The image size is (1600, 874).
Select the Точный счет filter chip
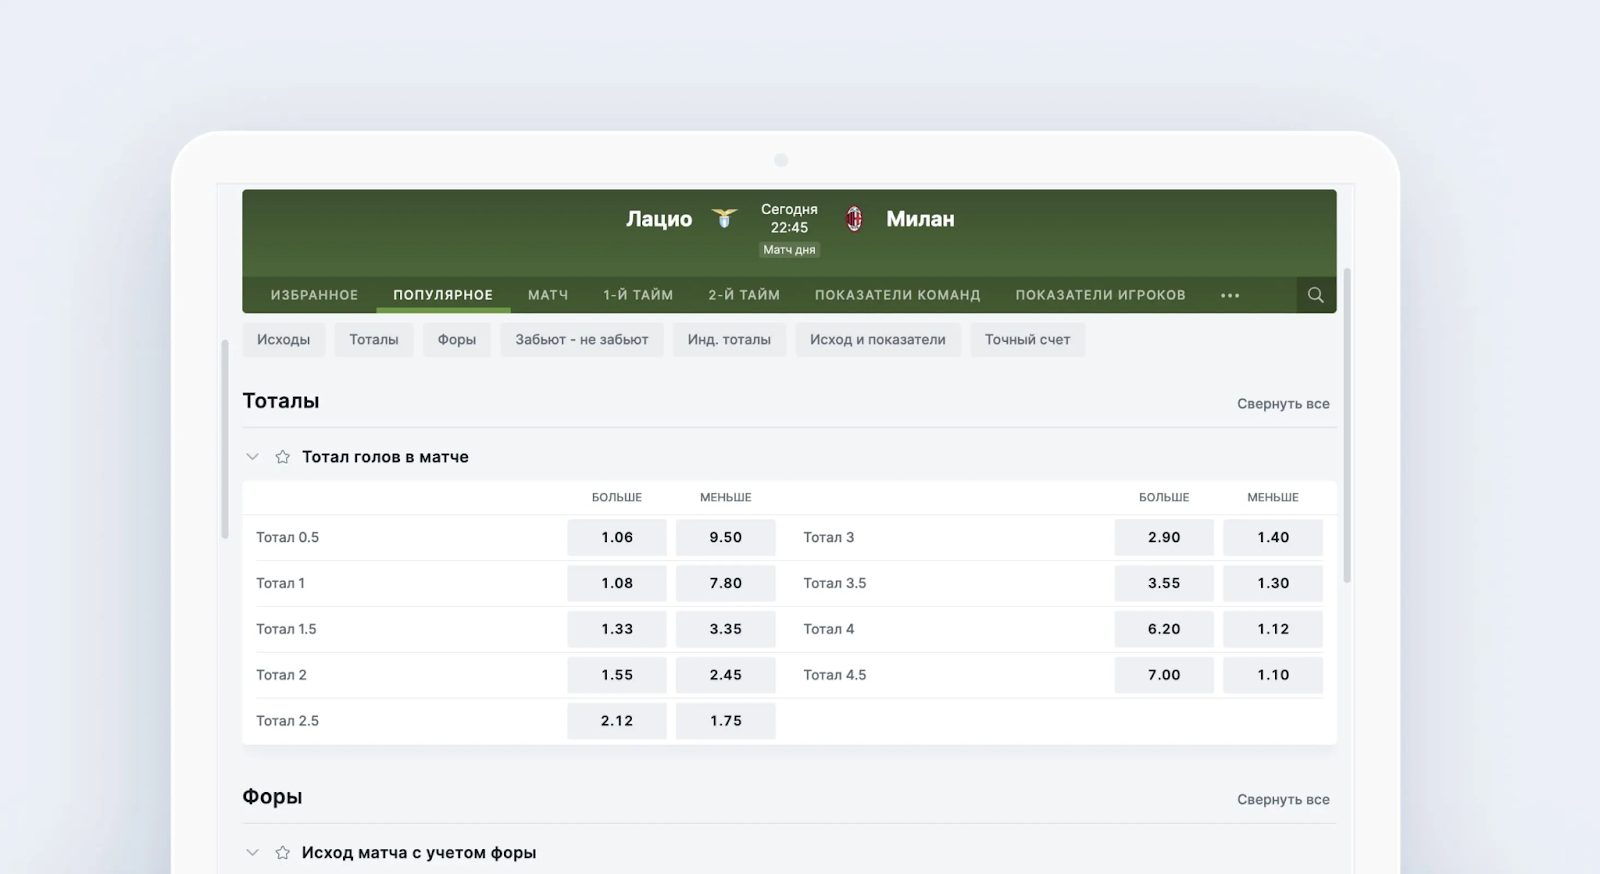[x=1027, y=340]
